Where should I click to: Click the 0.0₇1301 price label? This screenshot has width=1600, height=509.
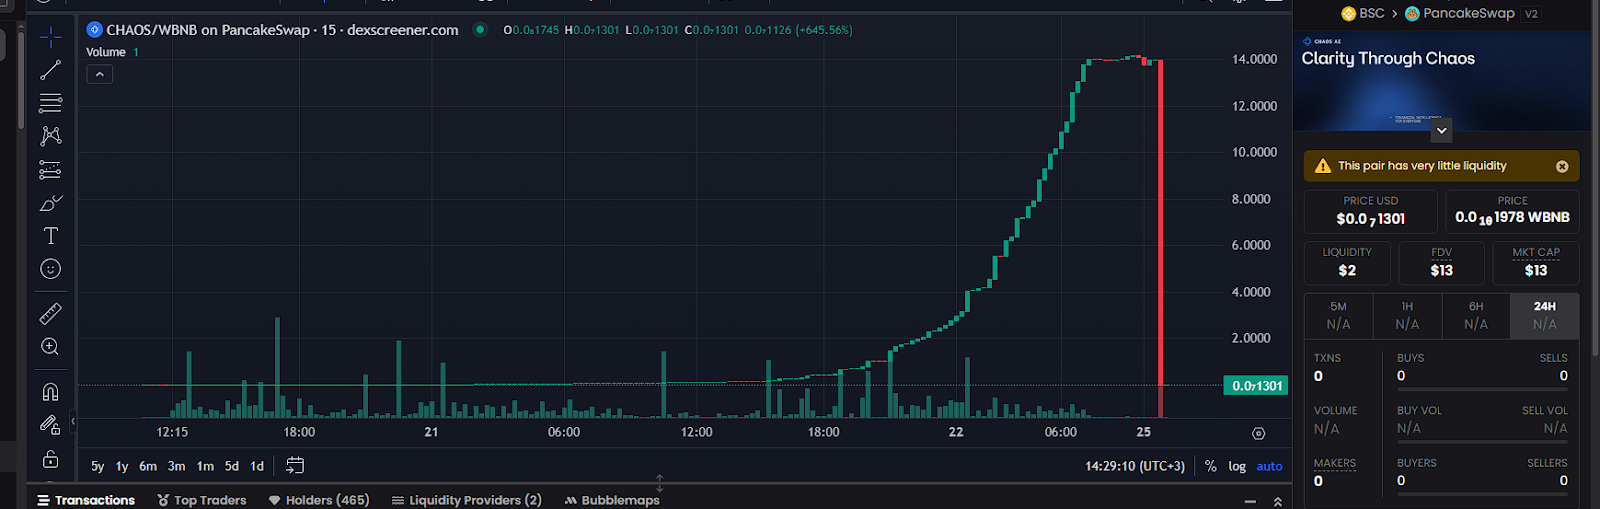1257,386
